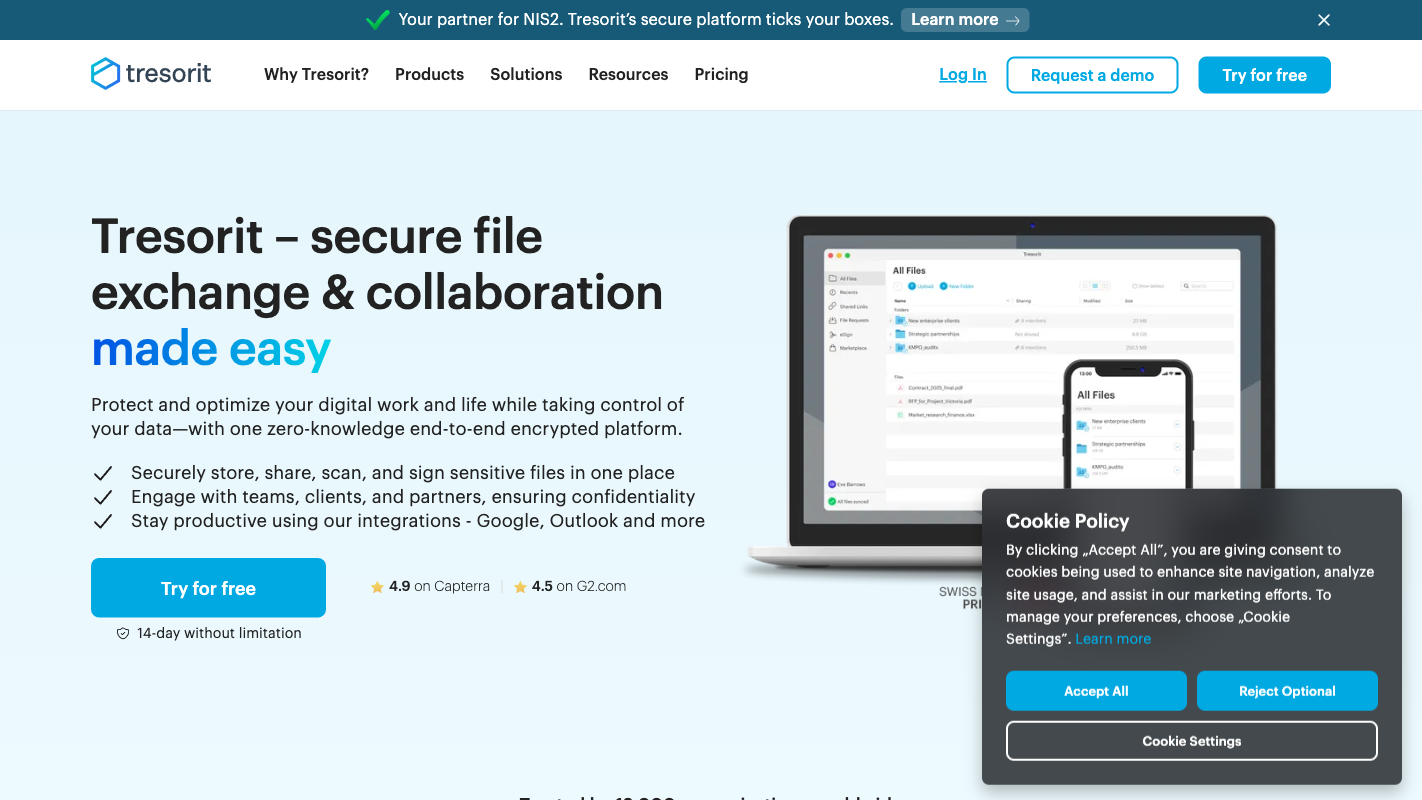The height and width of the screenshot is (800, 1422).
Task: Click the Reject Optional cookies button
Action: coord(1287,691)
